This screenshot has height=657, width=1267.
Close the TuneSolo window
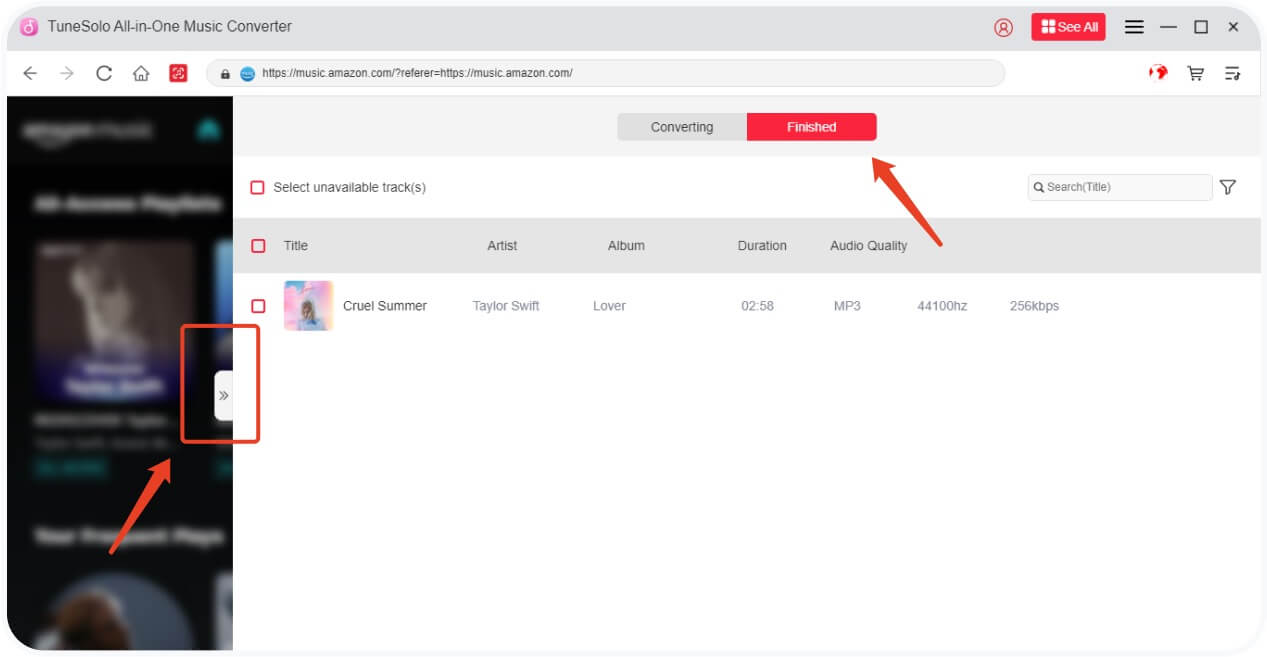(x=1233, y=27)
